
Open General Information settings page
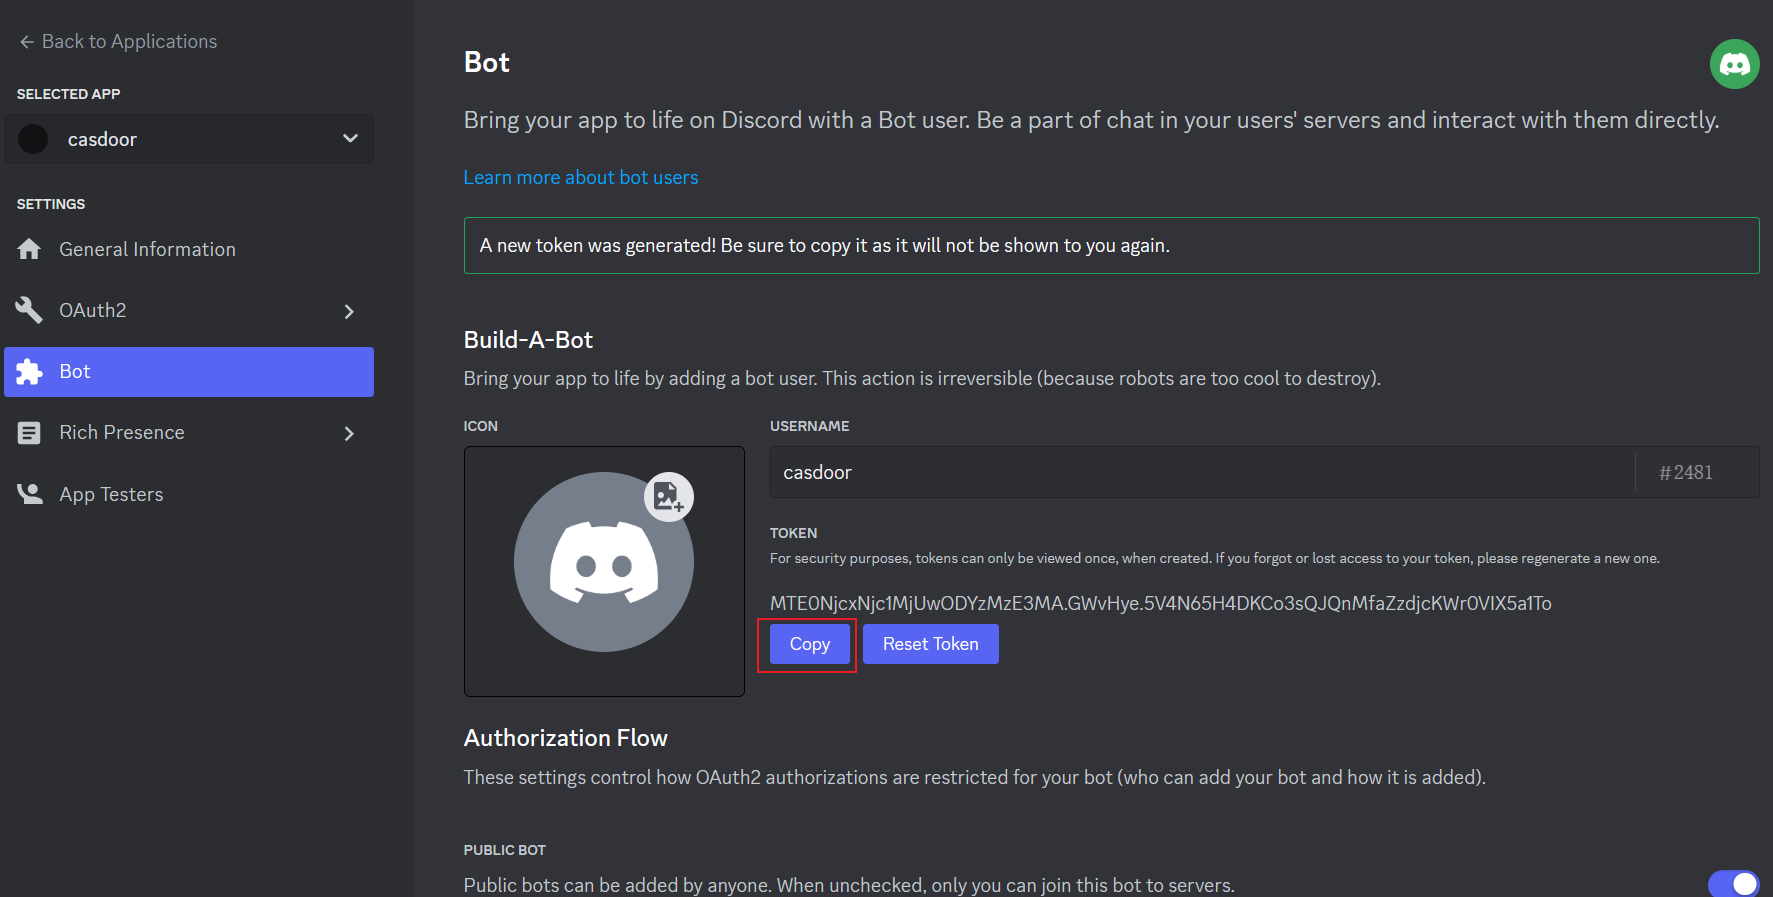pyautogui.click(x=147, y=249)
